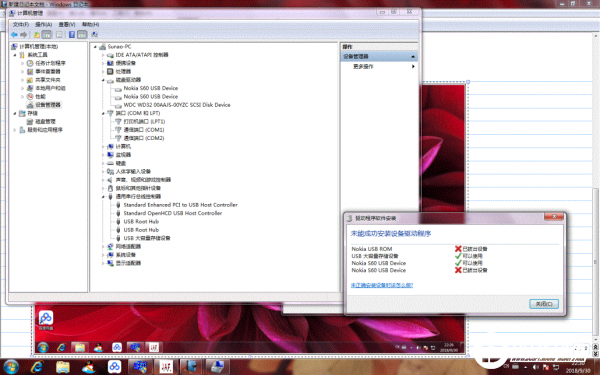Click 关闭(C) button in driver dialog
This screenshot has height=375, width=600.
coord(544,304)
